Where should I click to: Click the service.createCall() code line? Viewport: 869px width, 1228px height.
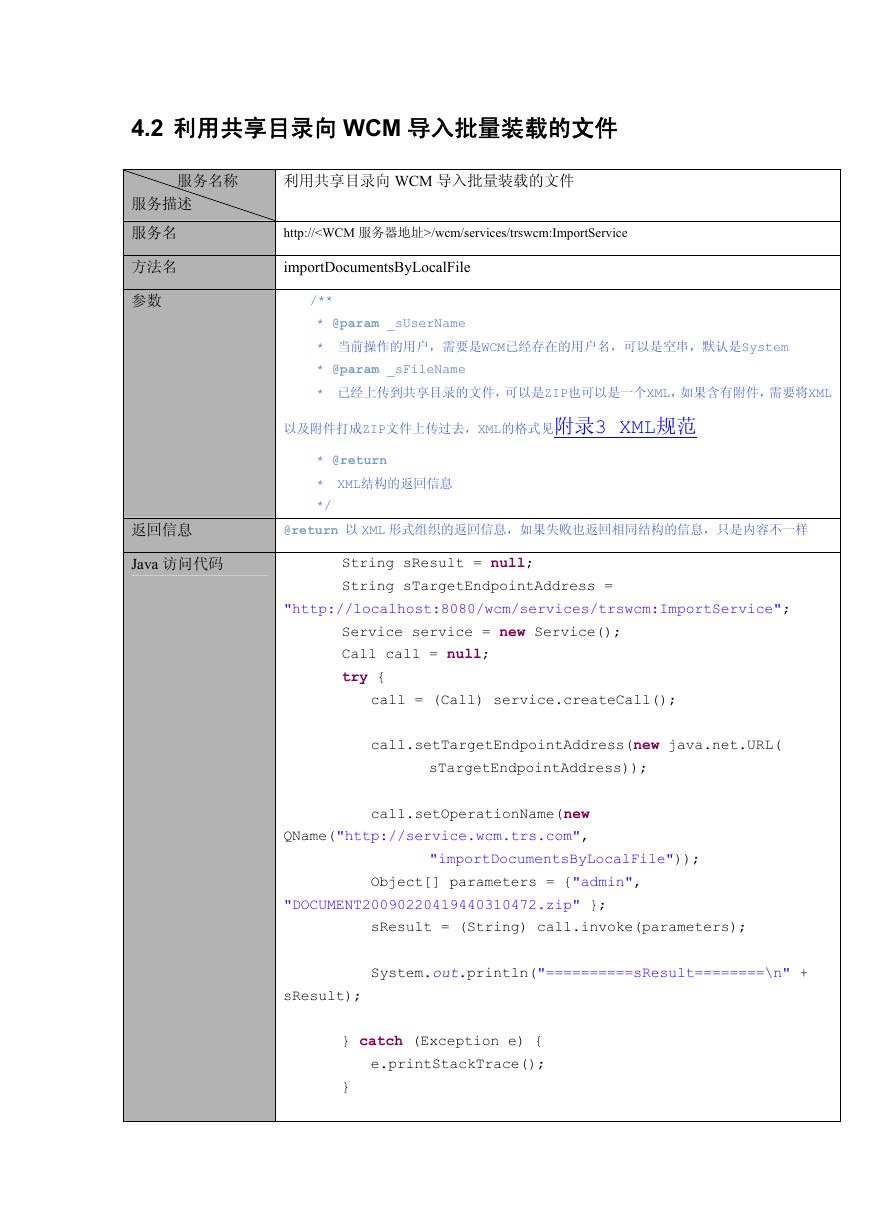coord(523,700)
